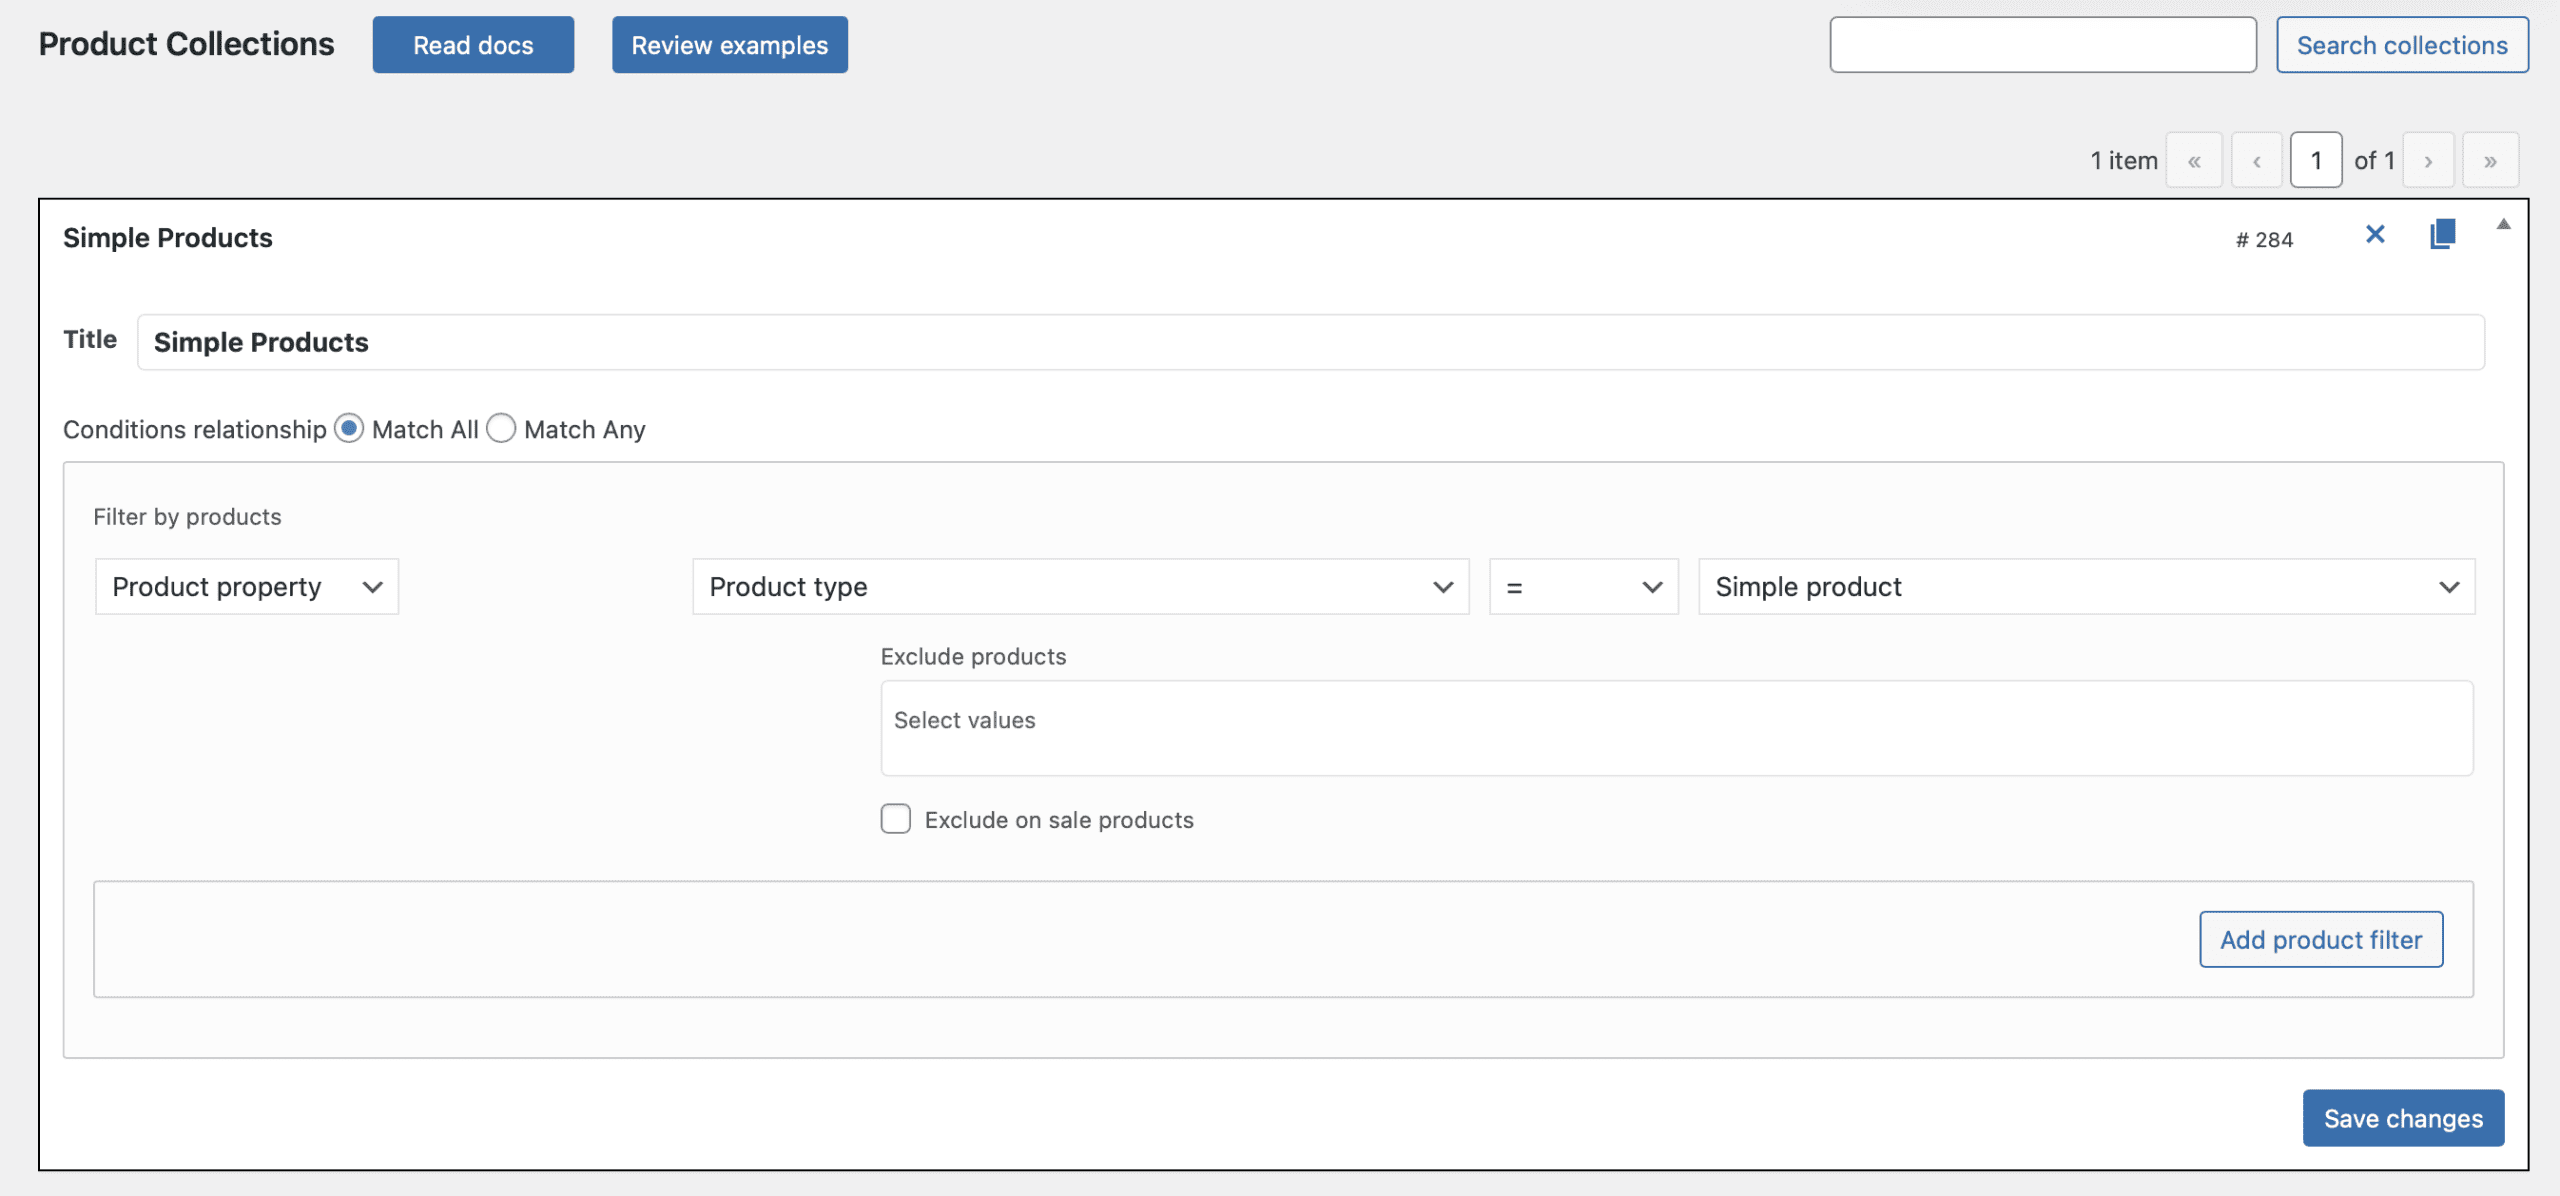Open the Read docs page
The height and width of the screenshot is (1196, 2560).
click(473, 44)
